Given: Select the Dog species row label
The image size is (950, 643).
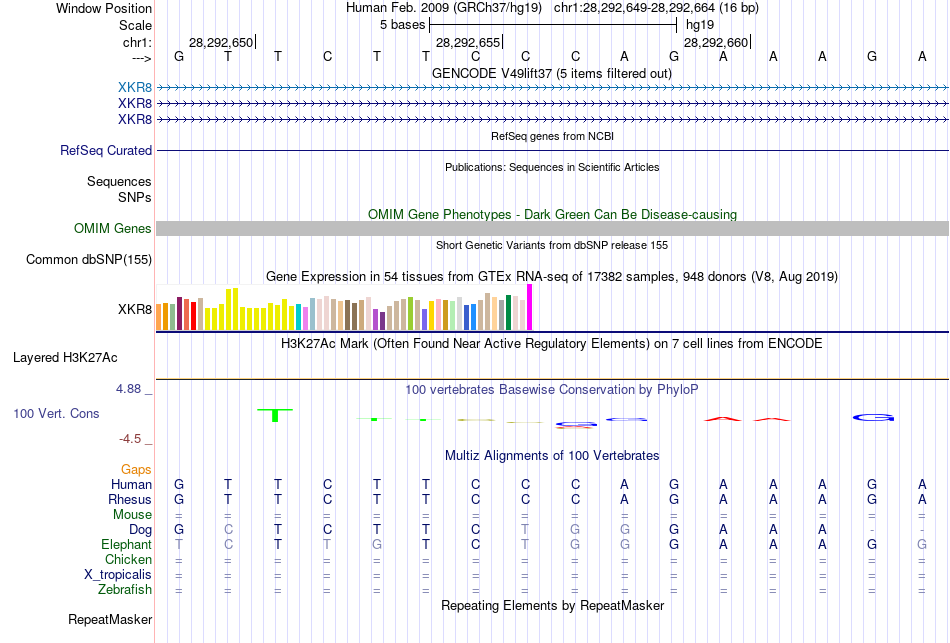Looking at the screenshot, I should [x=140, y=530].
